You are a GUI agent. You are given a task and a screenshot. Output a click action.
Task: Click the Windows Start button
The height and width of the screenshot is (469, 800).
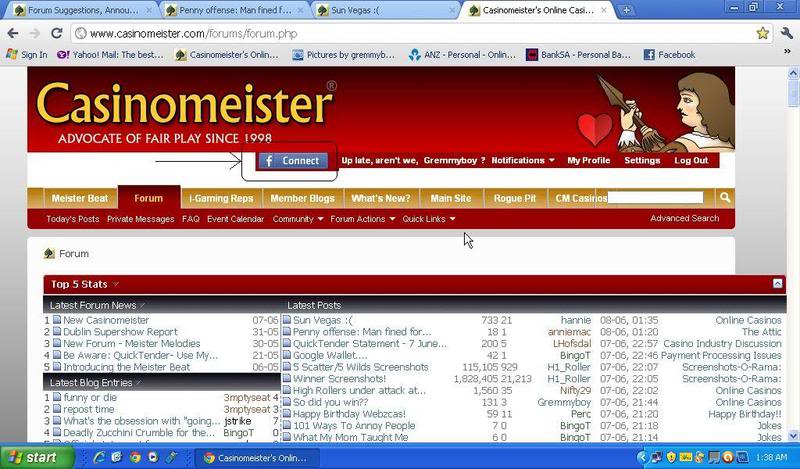click(x=37, y=458)
